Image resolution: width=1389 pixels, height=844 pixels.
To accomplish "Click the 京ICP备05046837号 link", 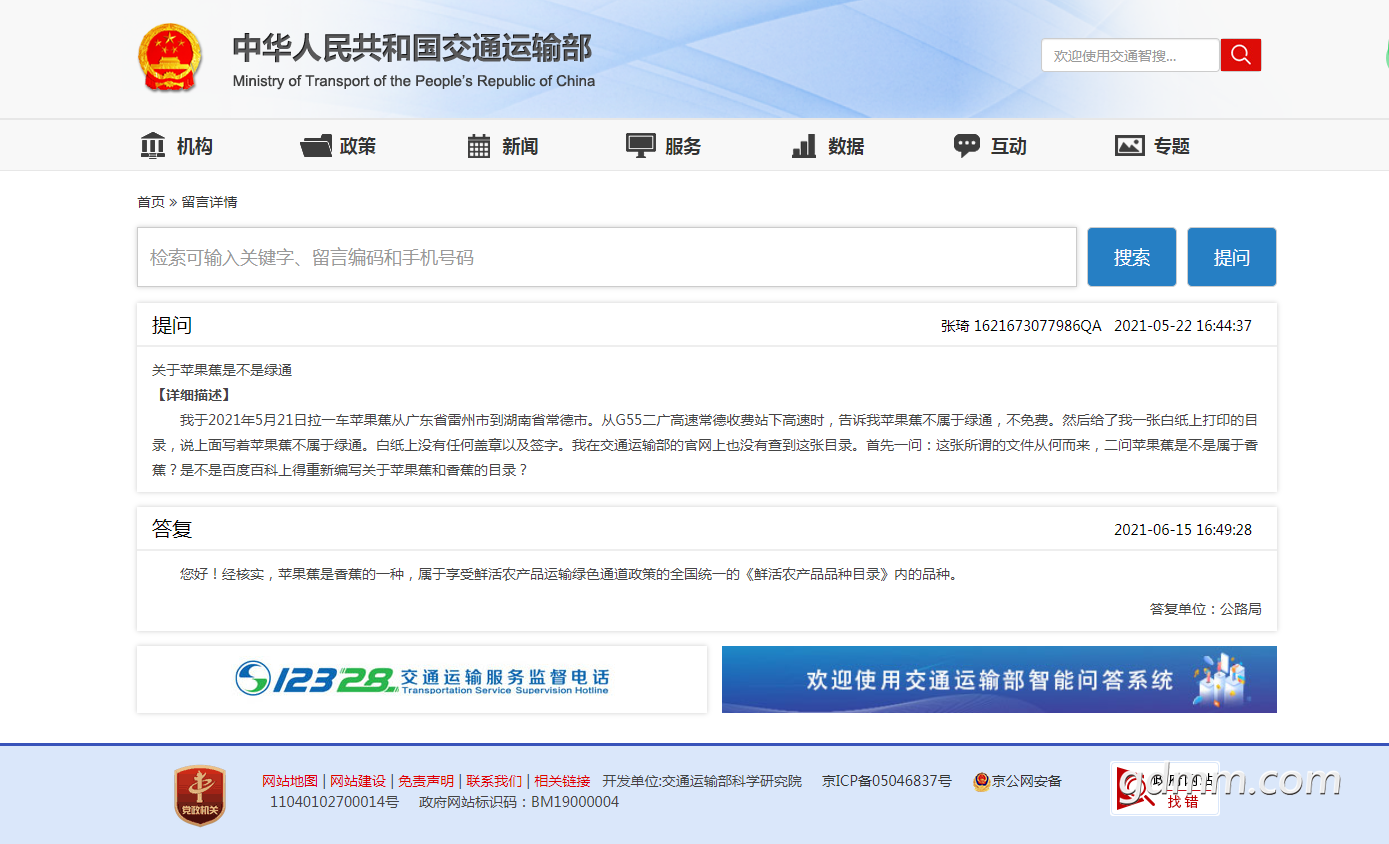I will 887,781.
